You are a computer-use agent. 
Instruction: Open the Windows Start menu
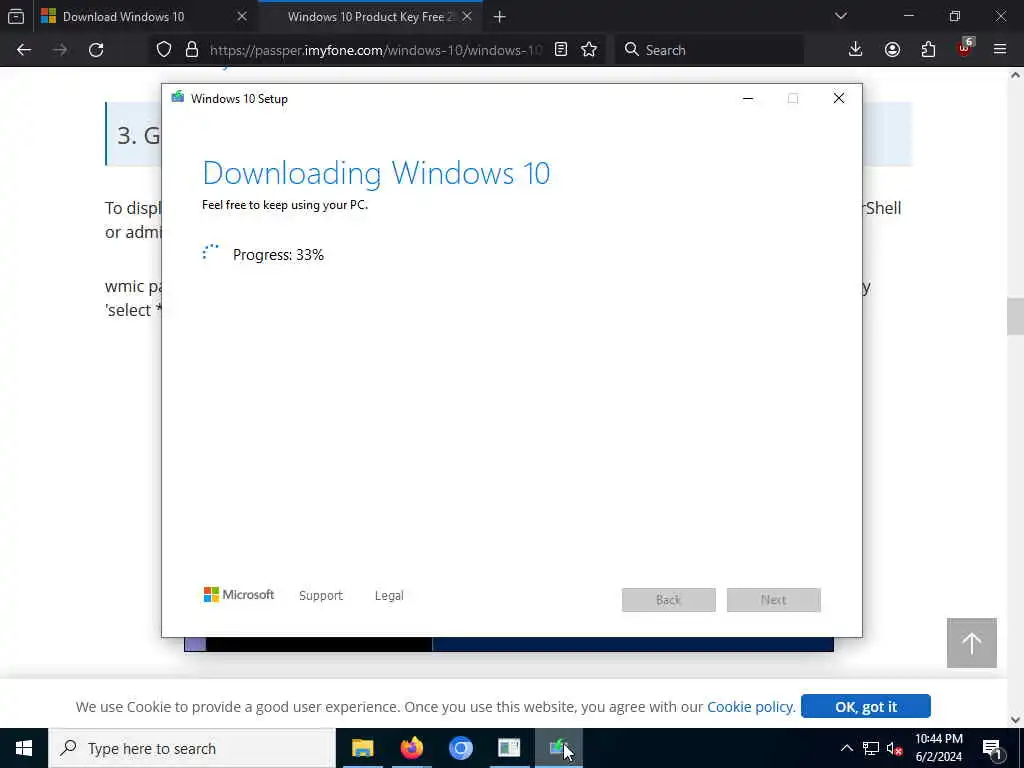(24, 748)
